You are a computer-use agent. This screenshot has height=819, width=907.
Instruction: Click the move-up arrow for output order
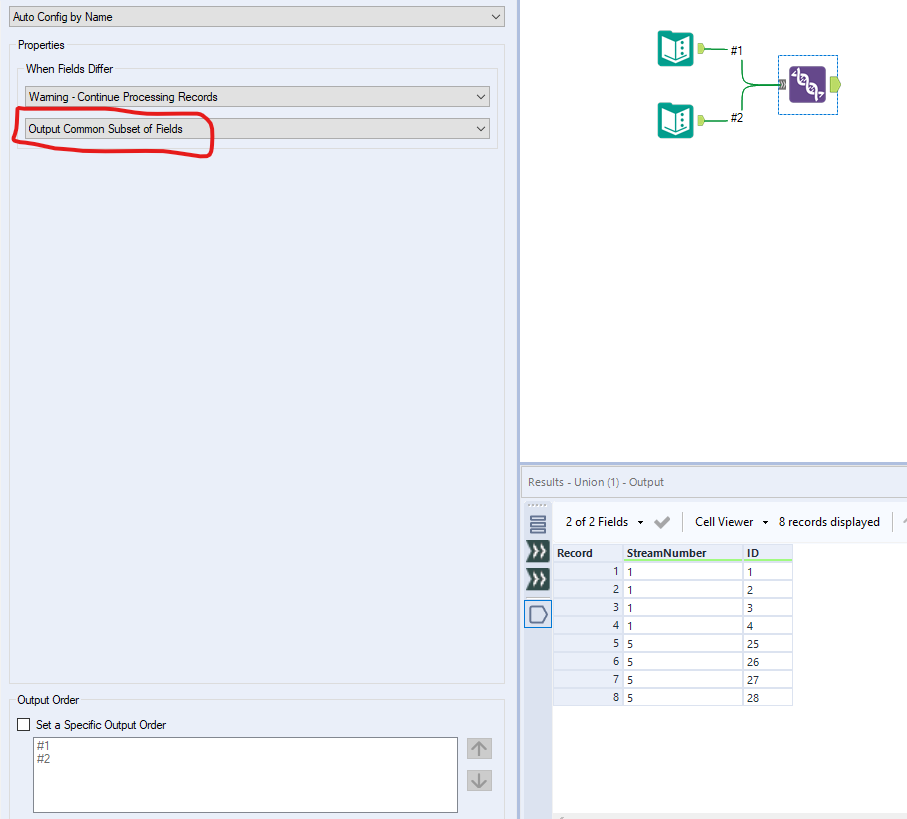479,748
